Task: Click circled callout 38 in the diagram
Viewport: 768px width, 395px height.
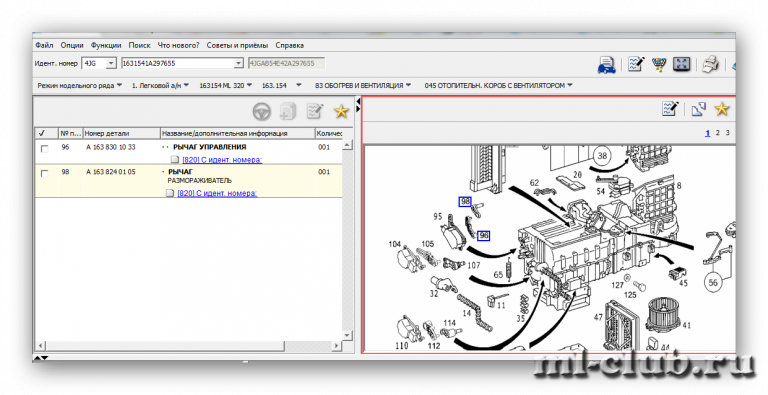Action: tap(602, 156)
